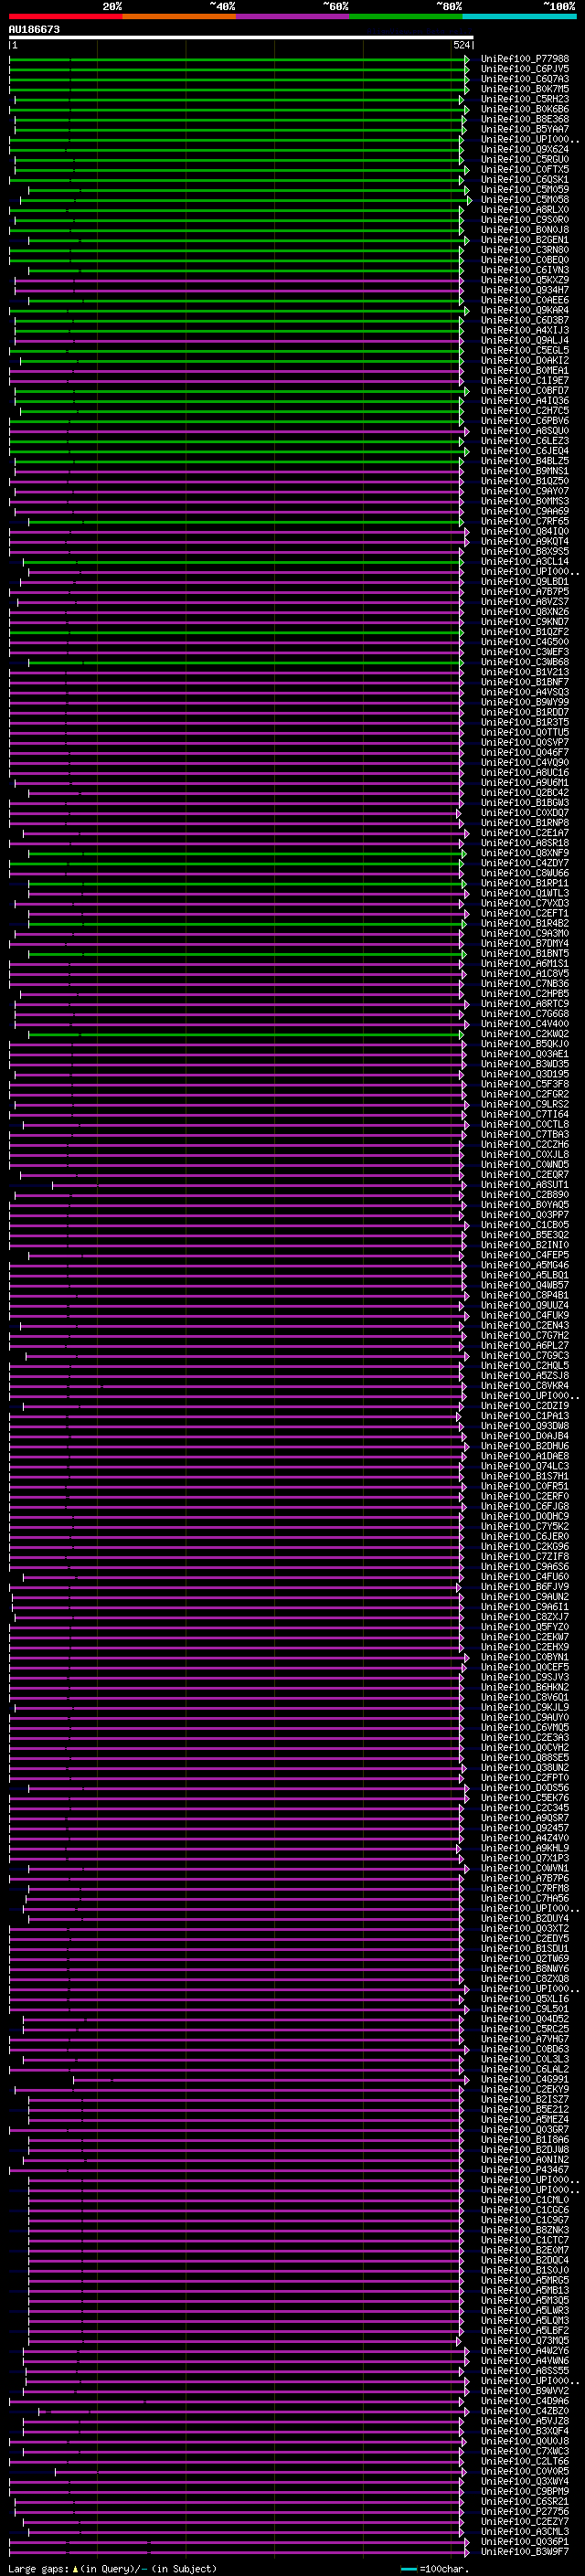Select hit label UniRef100_B3W9F7
This screenshot has height=2576, width=585.
[x=524, y=2551]
